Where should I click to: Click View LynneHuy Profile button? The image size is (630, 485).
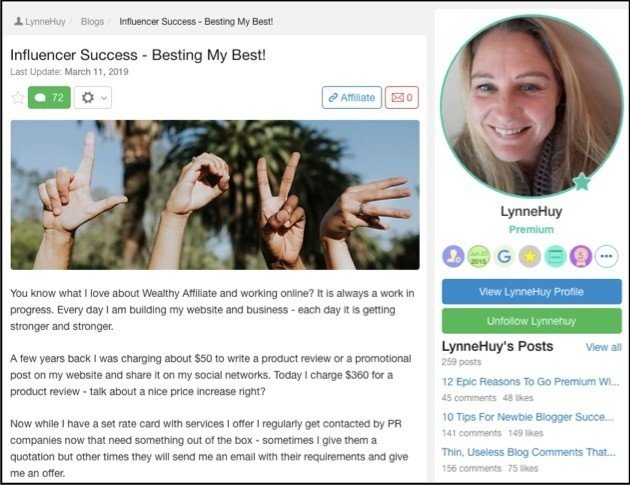[x=531, y=291]
